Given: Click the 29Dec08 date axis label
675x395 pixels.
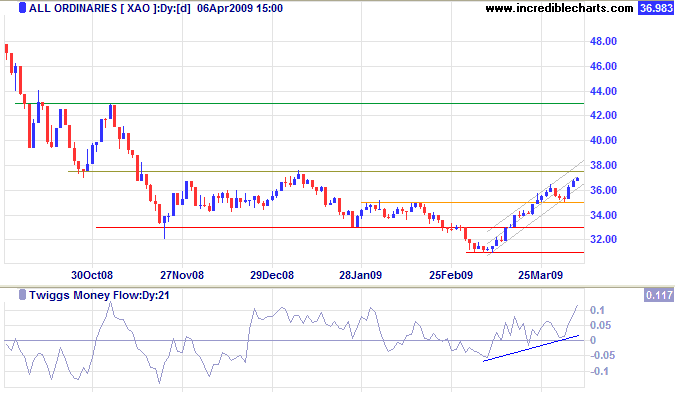Looking at the screenshot, I should tap(272, 275).
